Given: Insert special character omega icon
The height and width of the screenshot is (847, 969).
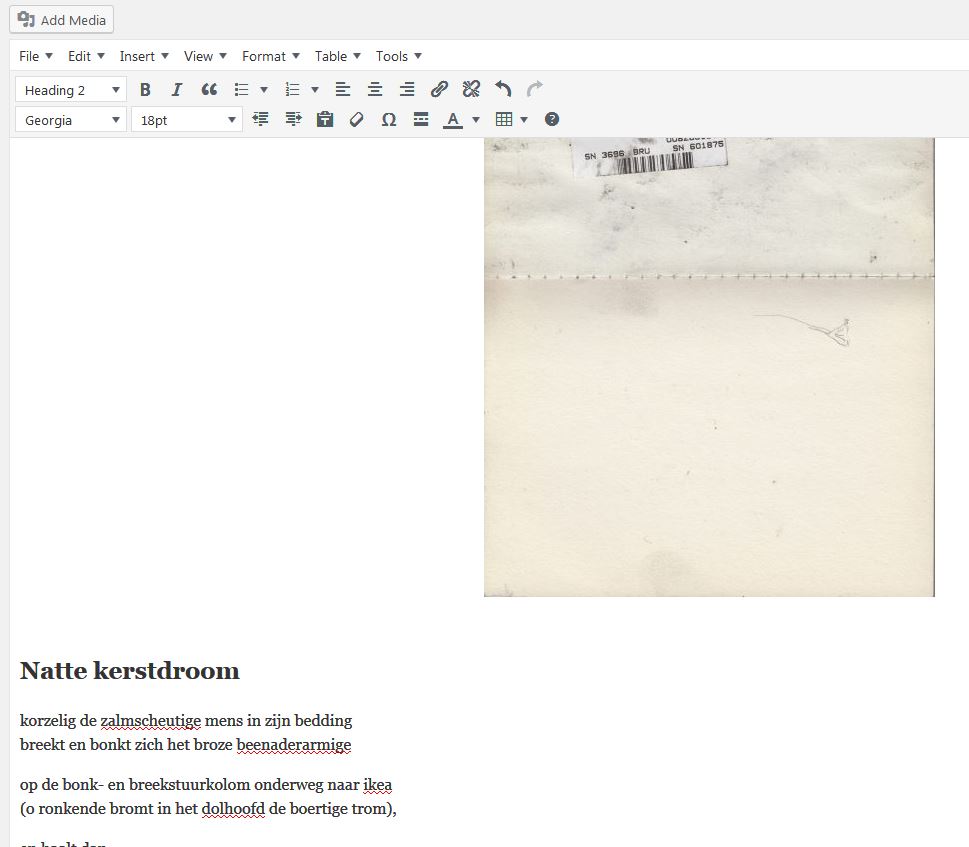Looking at the screenshot, I should click(389, 119).
